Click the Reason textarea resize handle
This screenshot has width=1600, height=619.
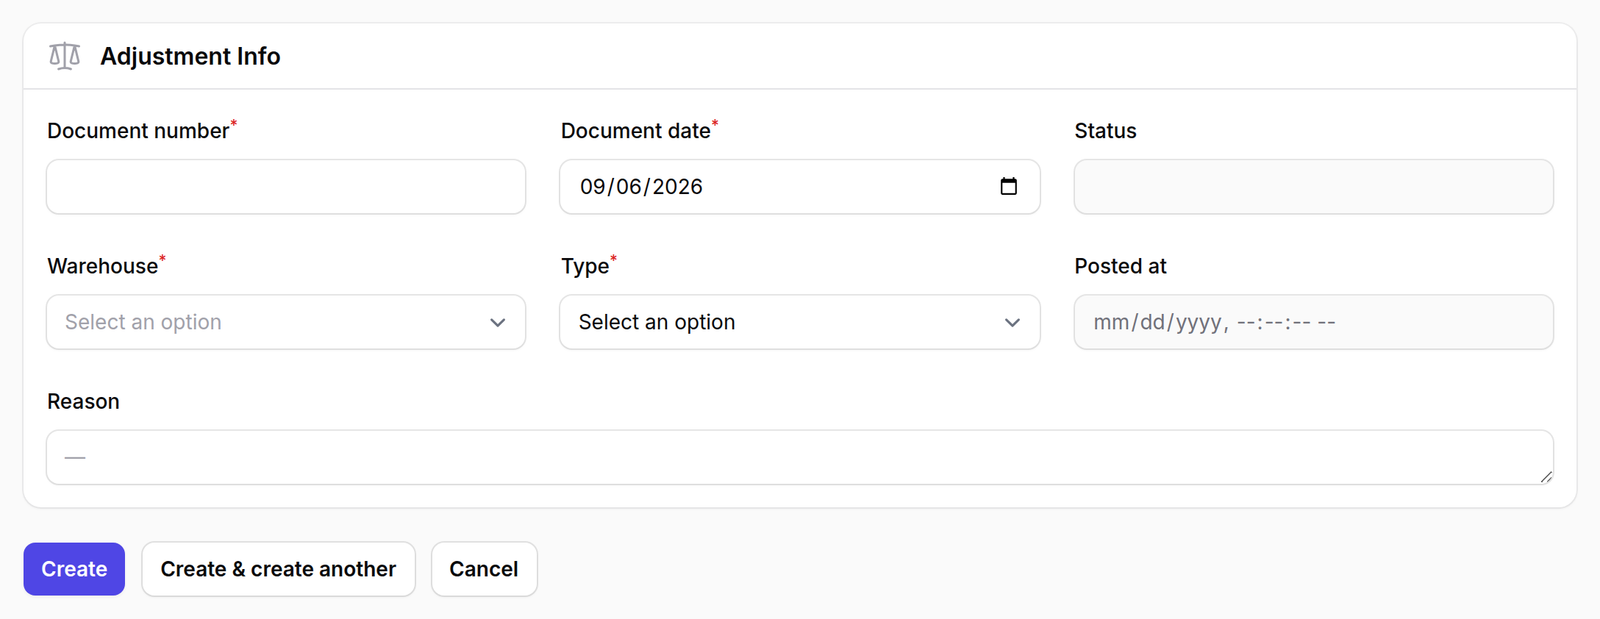pos(1546,477)
